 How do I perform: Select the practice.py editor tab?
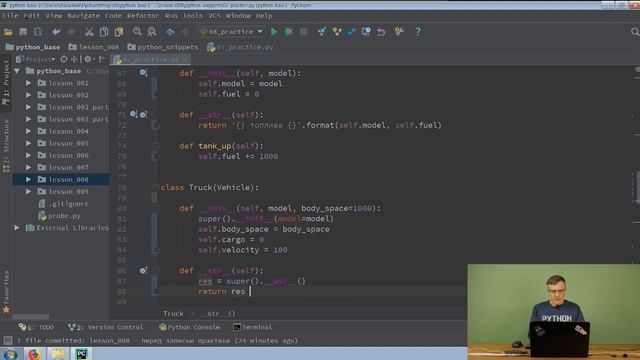click(x=151, y=60)
